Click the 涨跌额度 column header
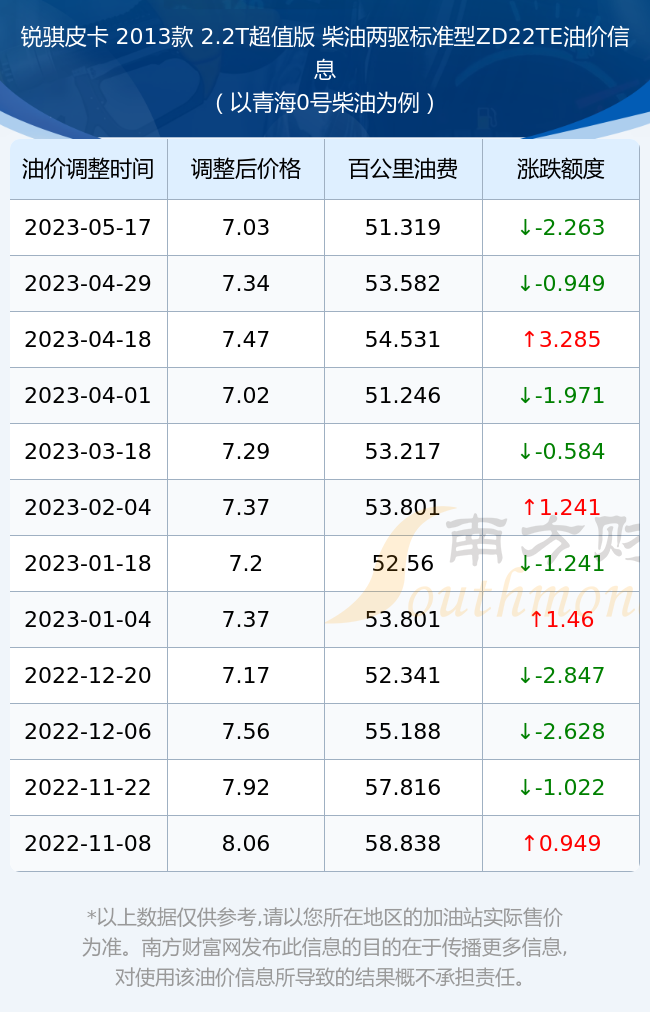Image resolution: width=650 pixels, height=1012 pixels. point(561,169)
